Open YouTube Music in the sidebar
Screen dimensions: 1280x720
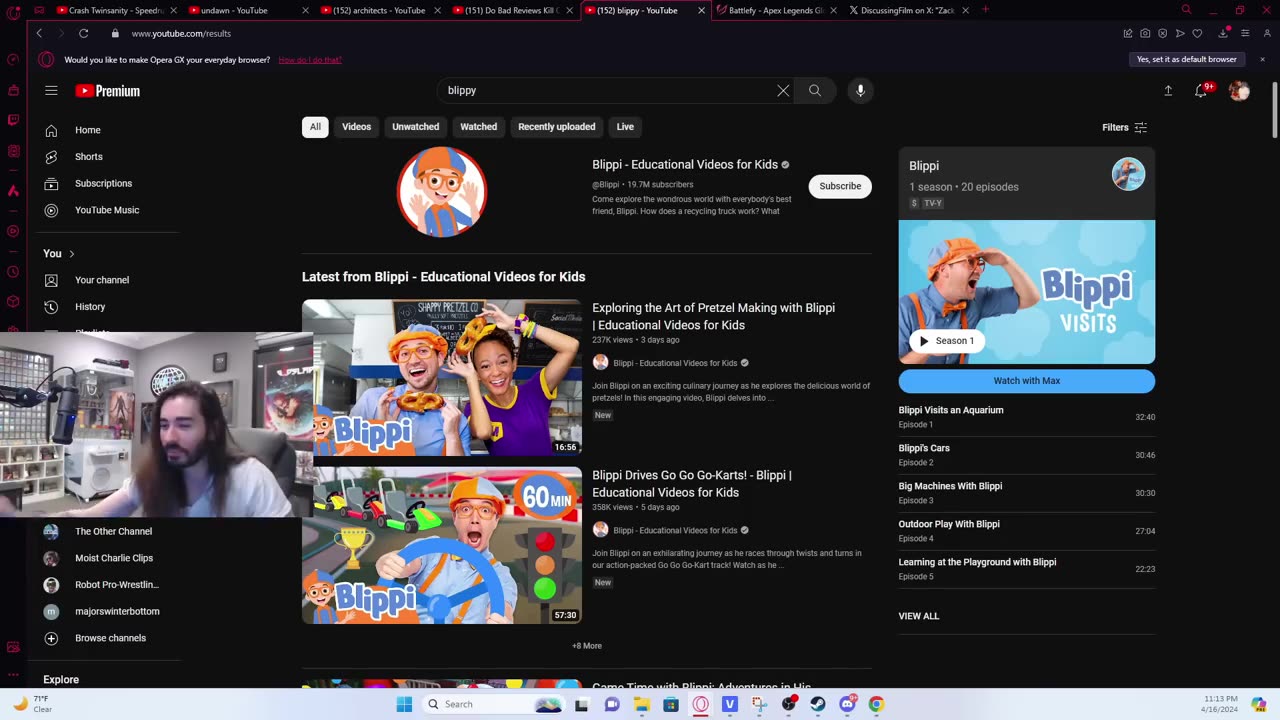pos(106,211)
